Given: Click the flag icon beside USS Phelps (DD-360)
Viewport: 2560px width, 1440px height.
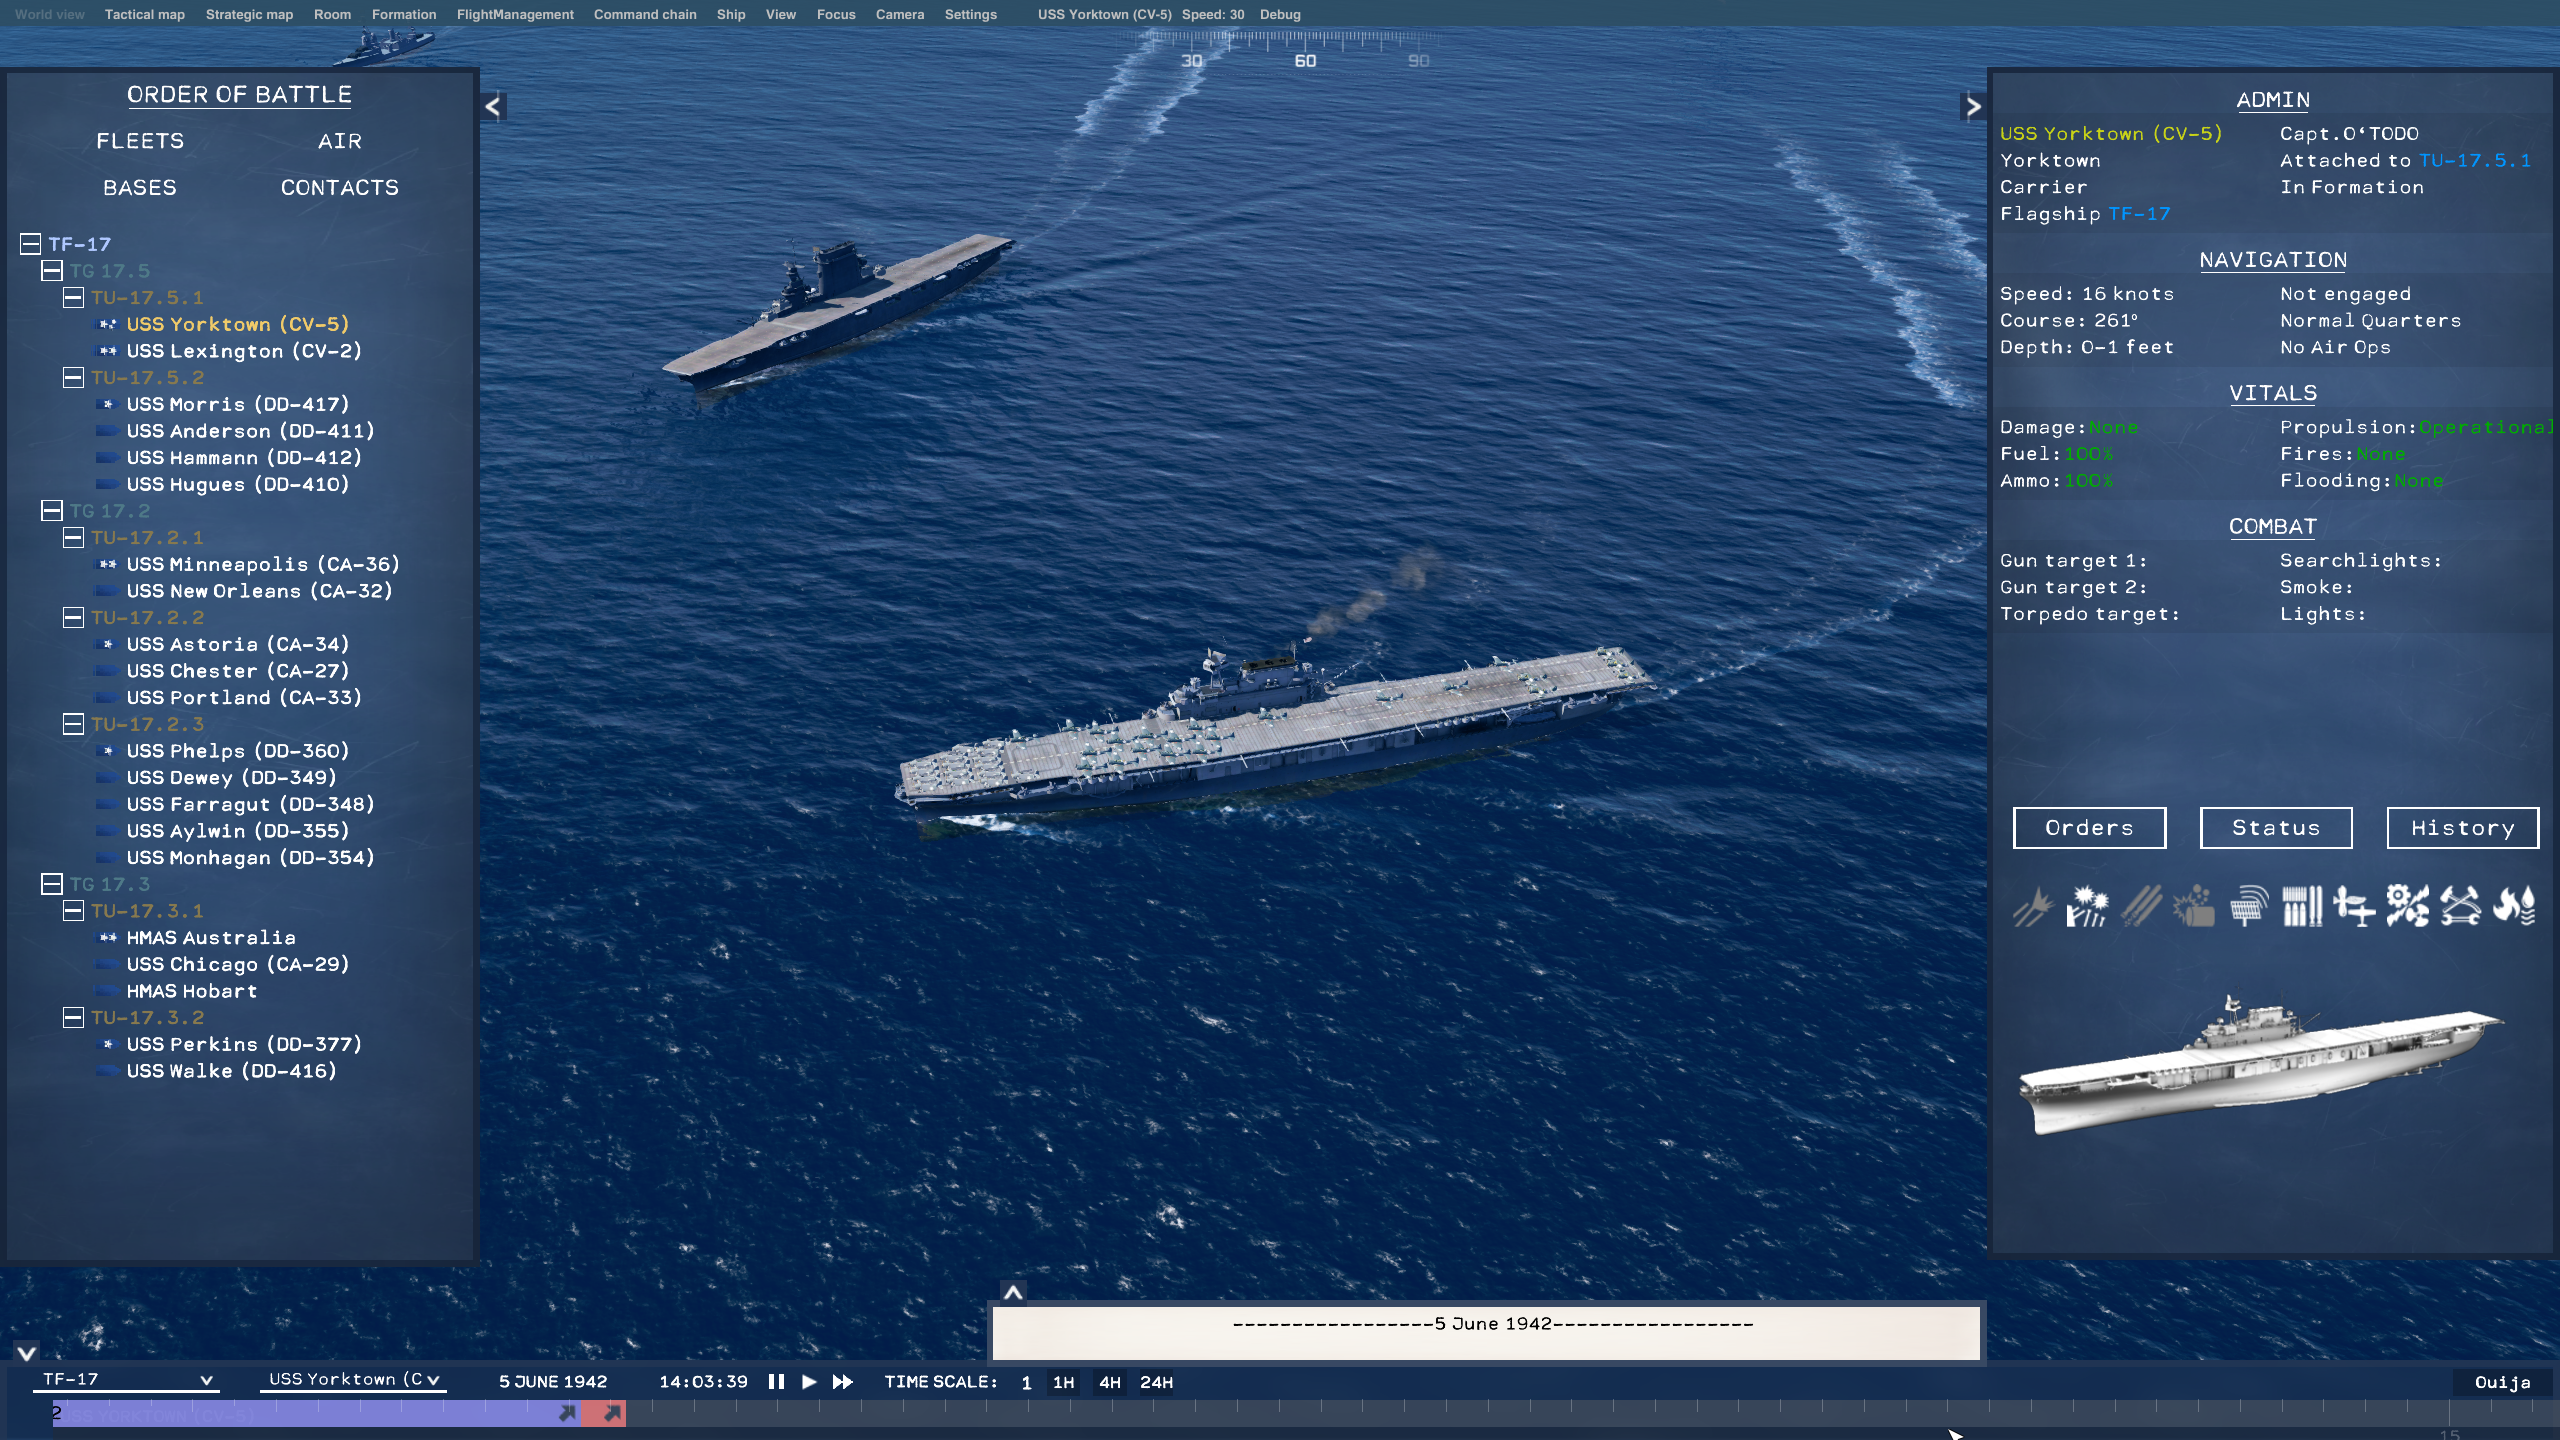Looking at the screenshot, I should (107, 751).
